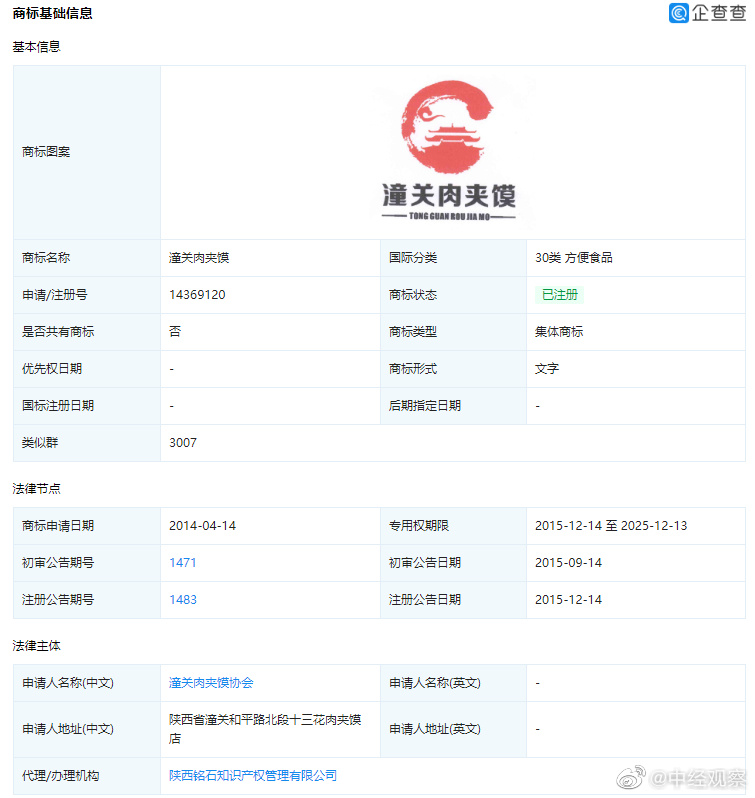Click the 优先权日期 label
Screen dimensions: 755x798
(x=52, y=368)
